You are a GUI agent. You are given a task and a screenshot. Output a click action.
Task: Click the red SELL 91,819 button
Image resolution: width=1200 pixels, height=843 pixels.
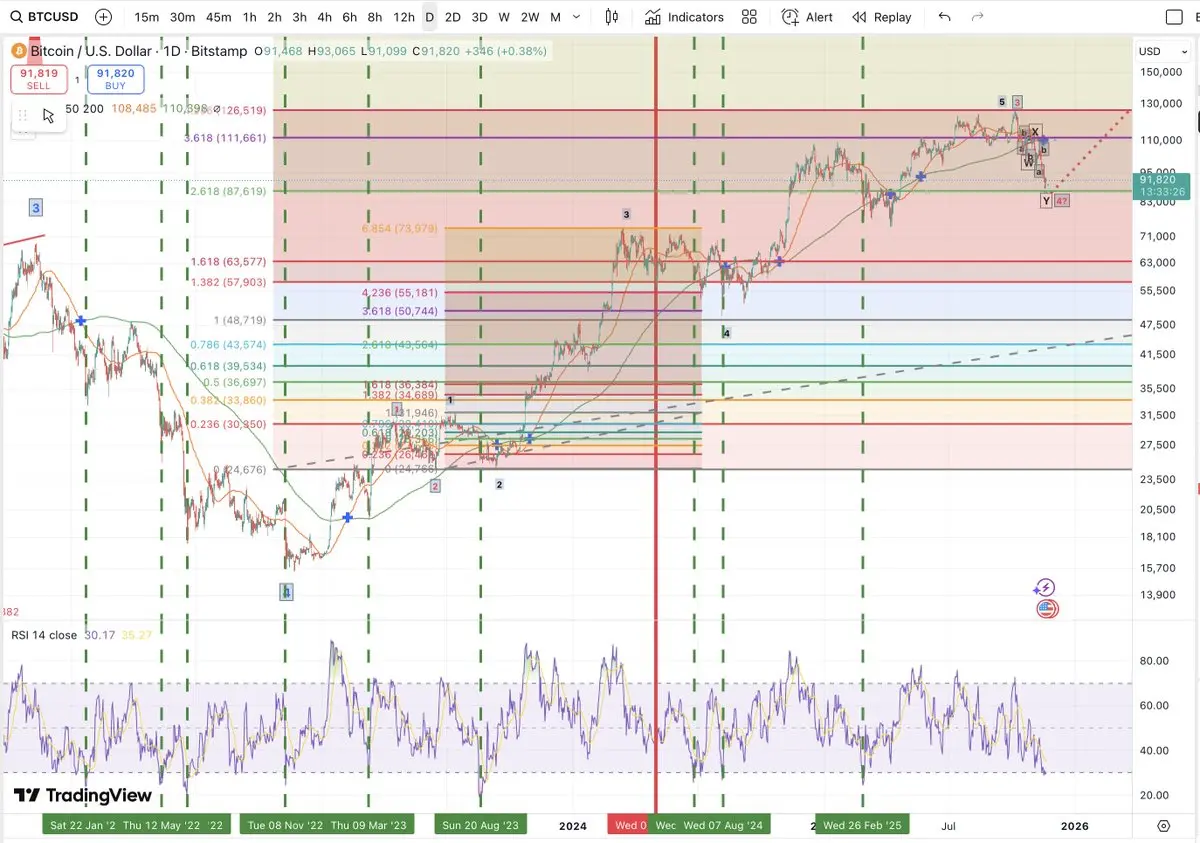point(38,79)
